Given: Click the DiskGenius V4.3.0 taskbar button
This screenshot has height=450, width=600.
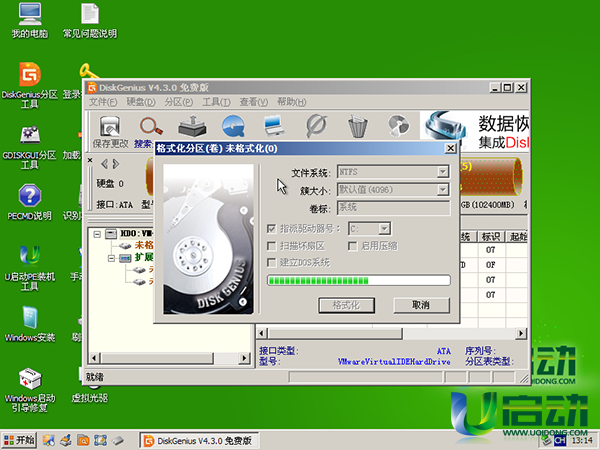Looking at the screenshot, I should [x=199, y=441].
